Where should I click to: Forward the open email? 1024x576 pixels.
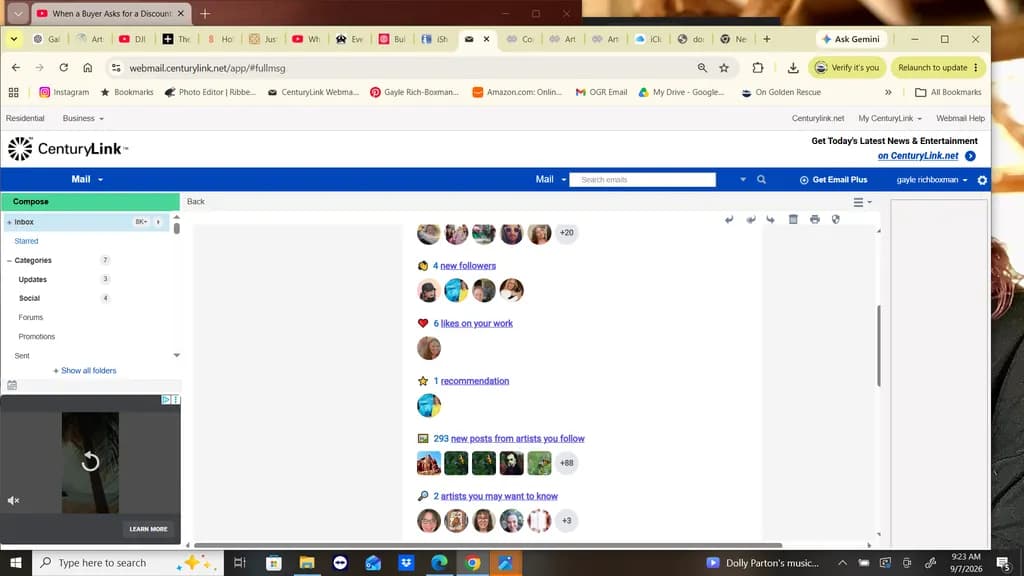point(771,219)
